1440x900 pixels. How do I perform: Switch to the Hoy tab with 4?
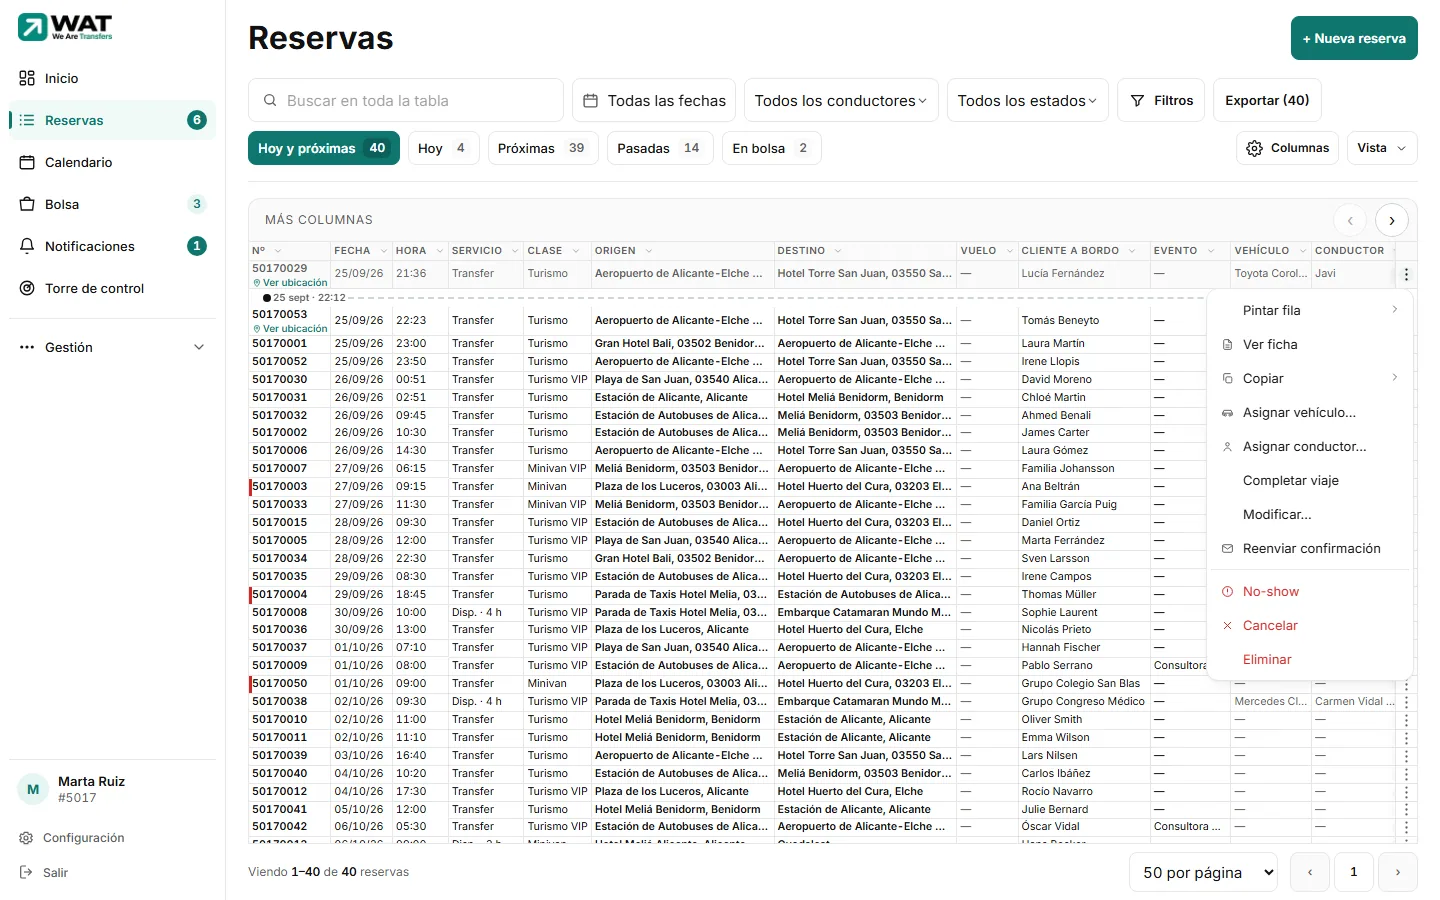click(444, 148)
